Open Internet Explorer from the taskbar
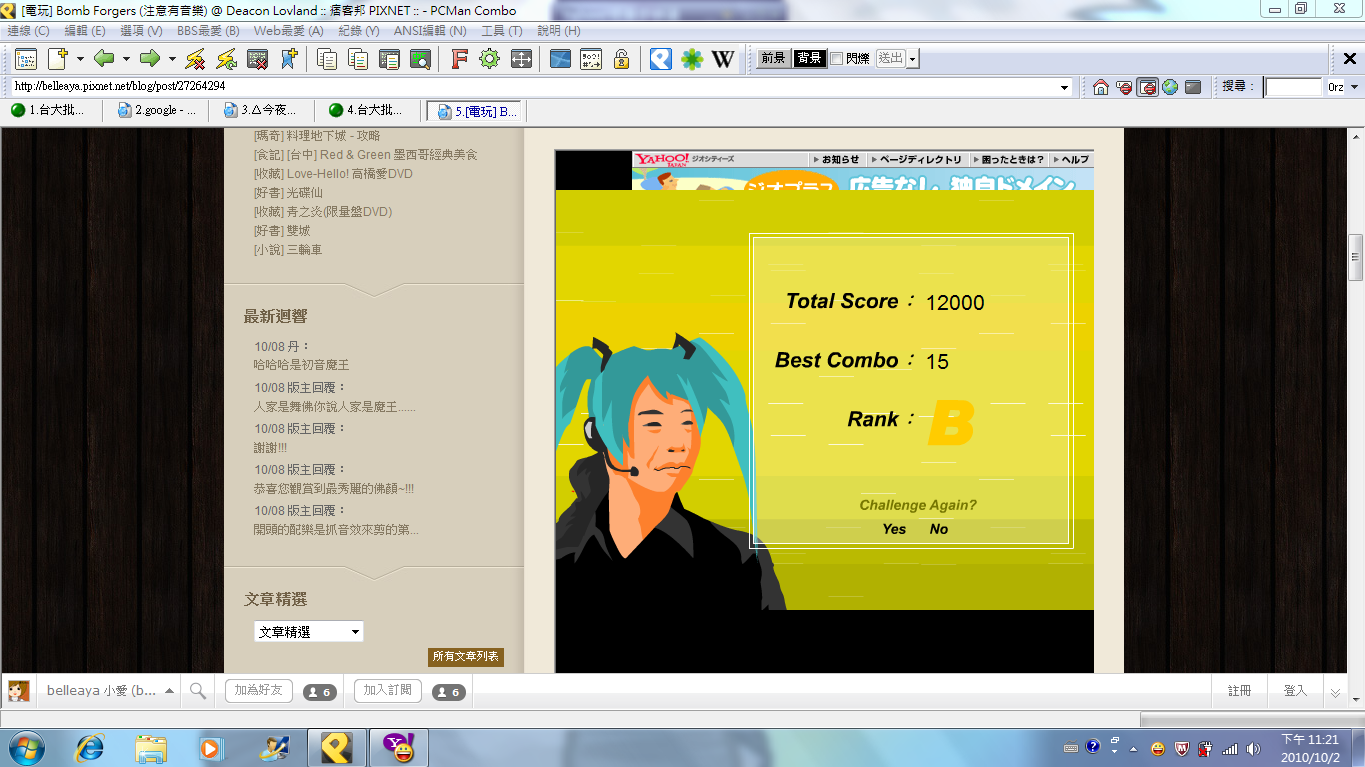The image size is (1365, 767). click(x=89, y=747)
